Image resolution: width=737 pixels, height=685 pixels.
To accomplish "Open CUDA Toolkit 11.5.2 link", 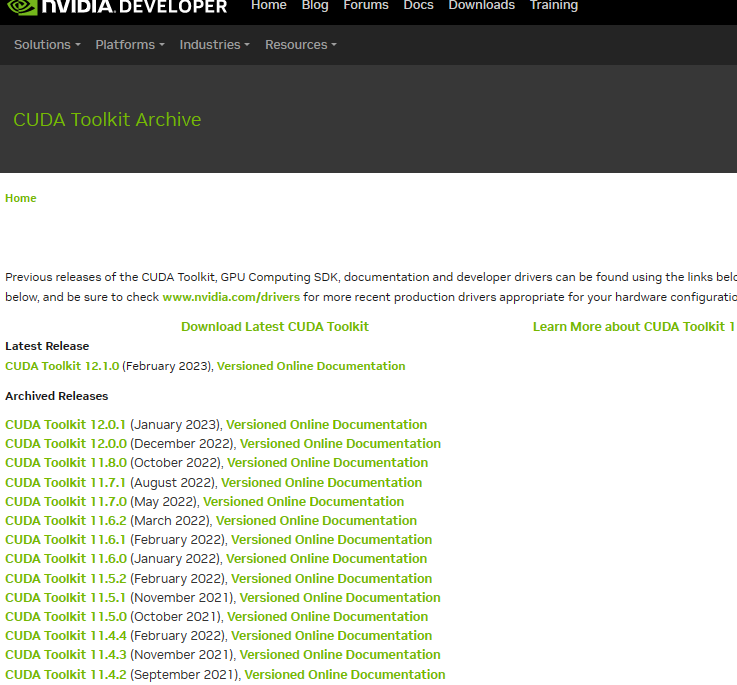I will pos(66,578).
